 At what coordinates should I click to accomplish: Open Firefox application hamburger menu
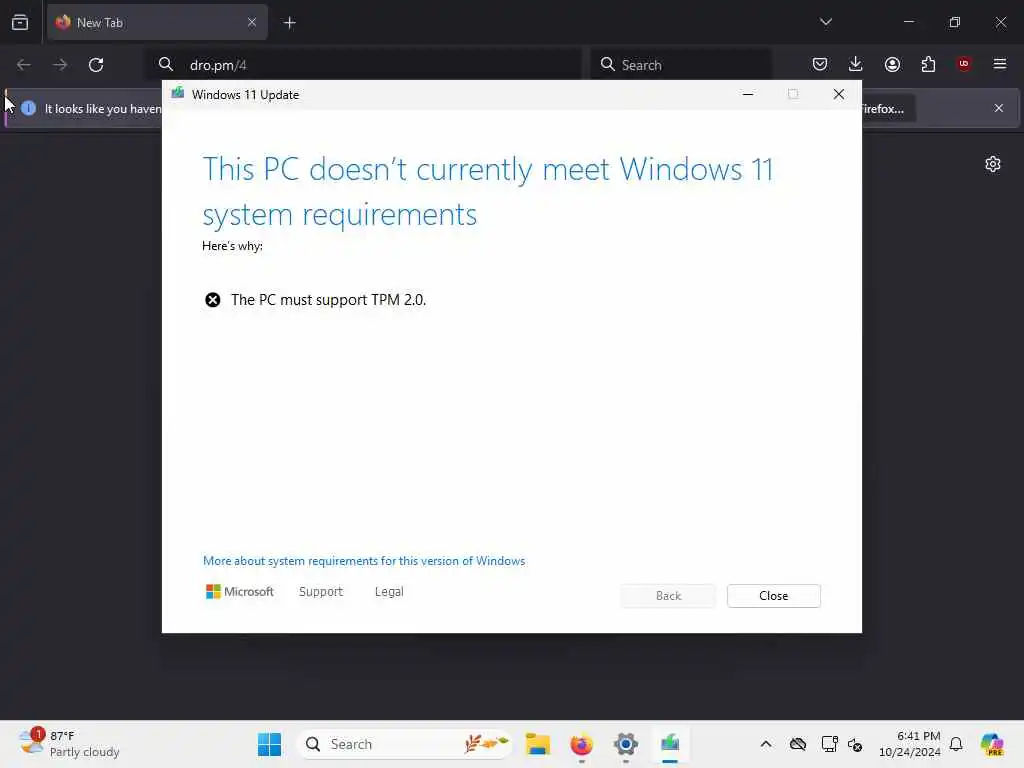pyautogui.click(x=1000, y=64)
